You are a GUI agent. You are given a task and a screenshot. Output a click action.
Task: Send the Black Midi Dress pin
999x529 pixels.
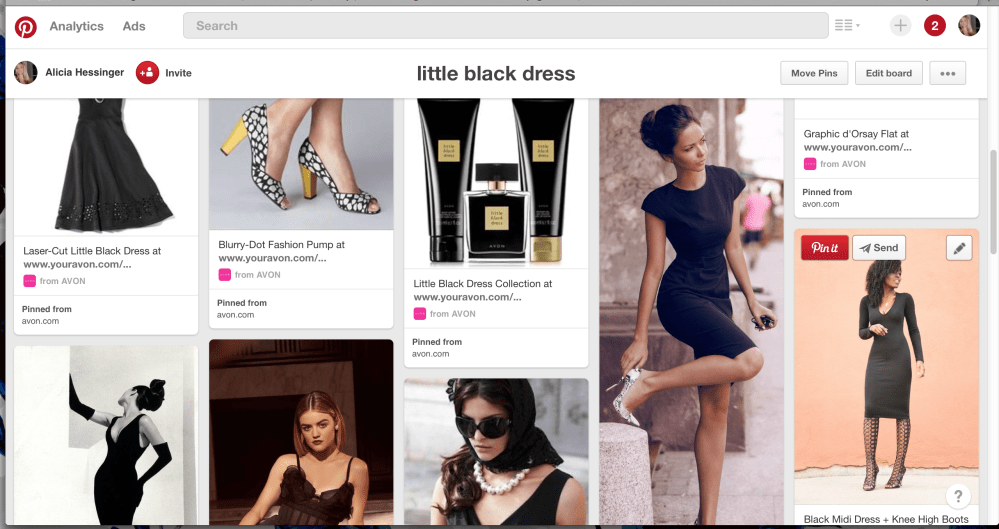pos(879,248)
